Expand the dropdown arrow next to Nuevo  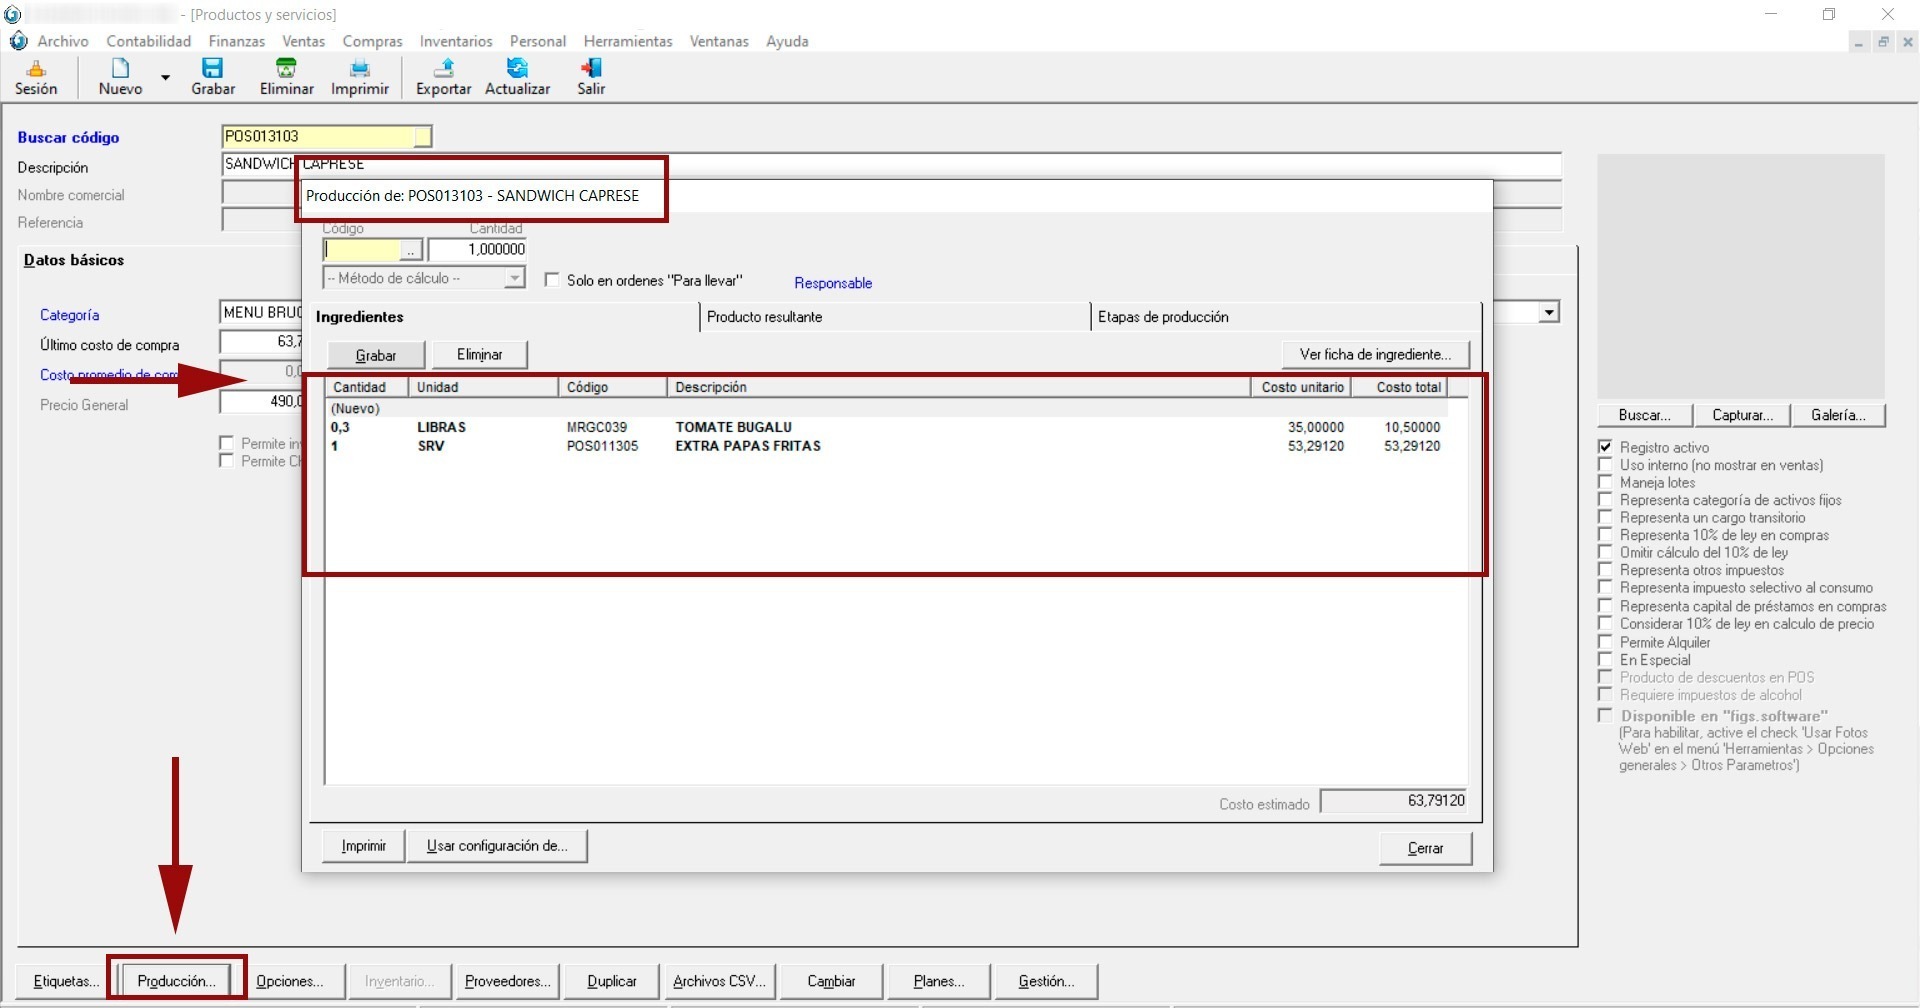click(x=166, y=77)
